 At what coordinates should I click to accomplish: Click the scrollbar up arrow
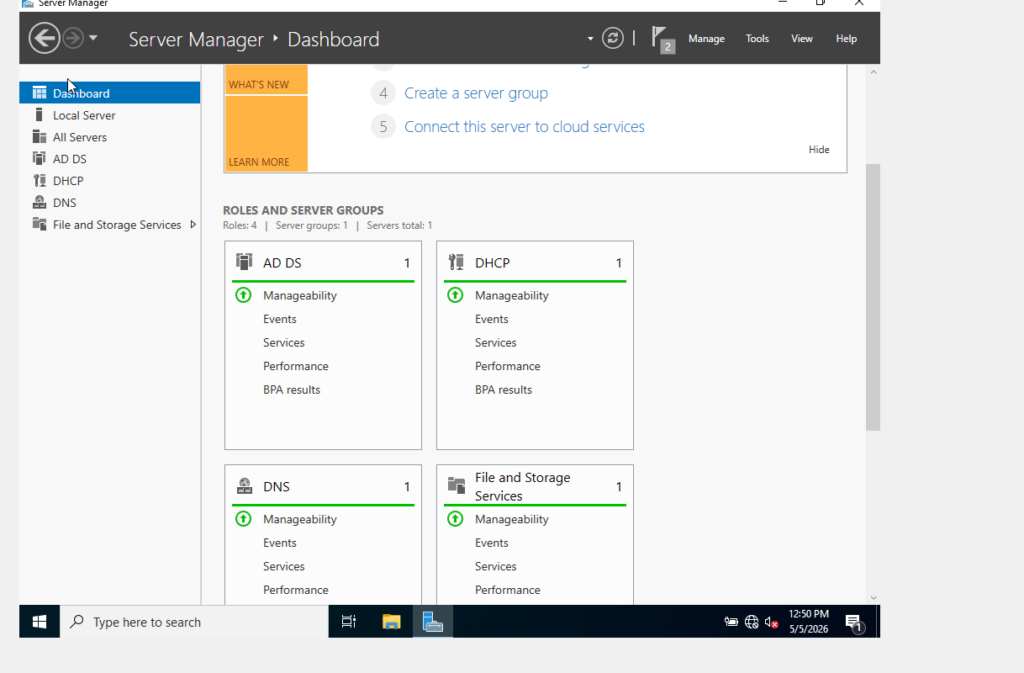tap(873, 72)
